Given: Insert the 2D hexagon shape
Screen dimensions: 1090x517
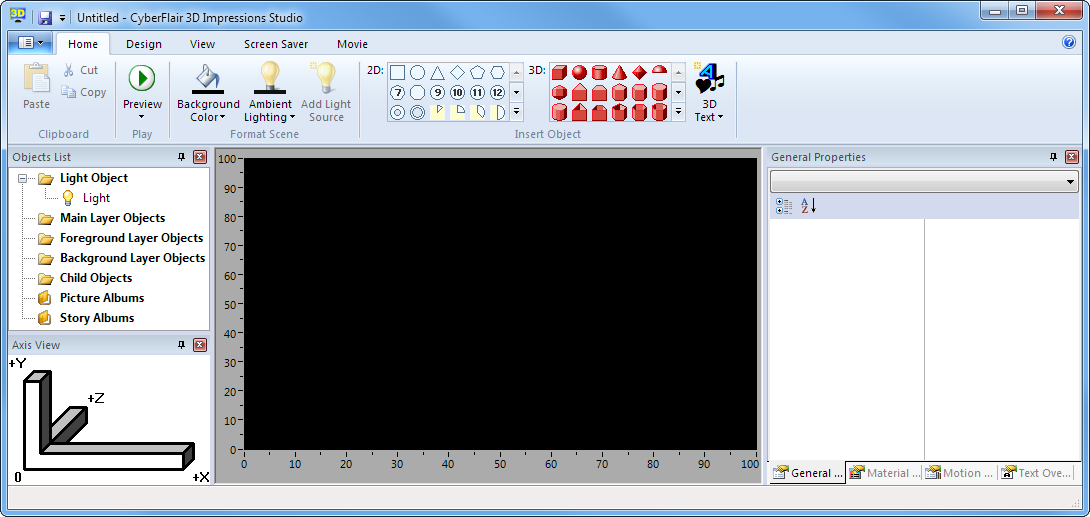Looking at the screenshot, I should [497, 72].
